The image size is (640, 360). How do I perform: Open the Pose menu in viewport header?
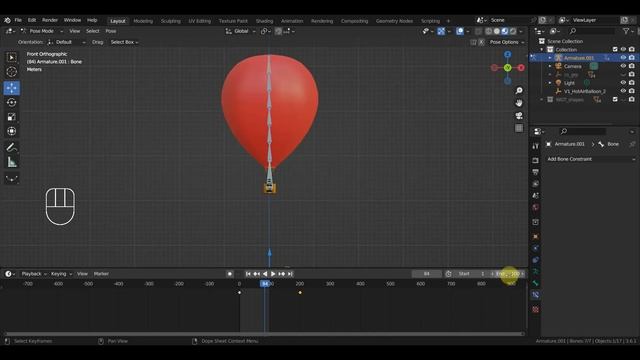111,31
